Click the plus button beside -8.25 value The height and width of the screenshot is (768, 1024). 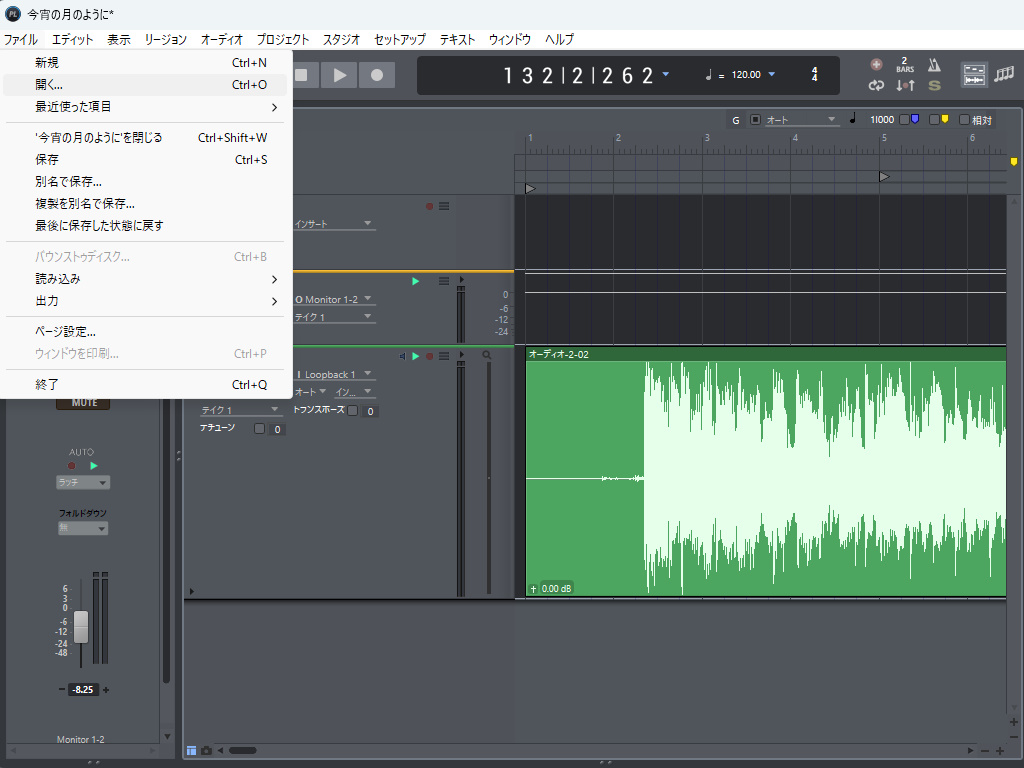106,690
